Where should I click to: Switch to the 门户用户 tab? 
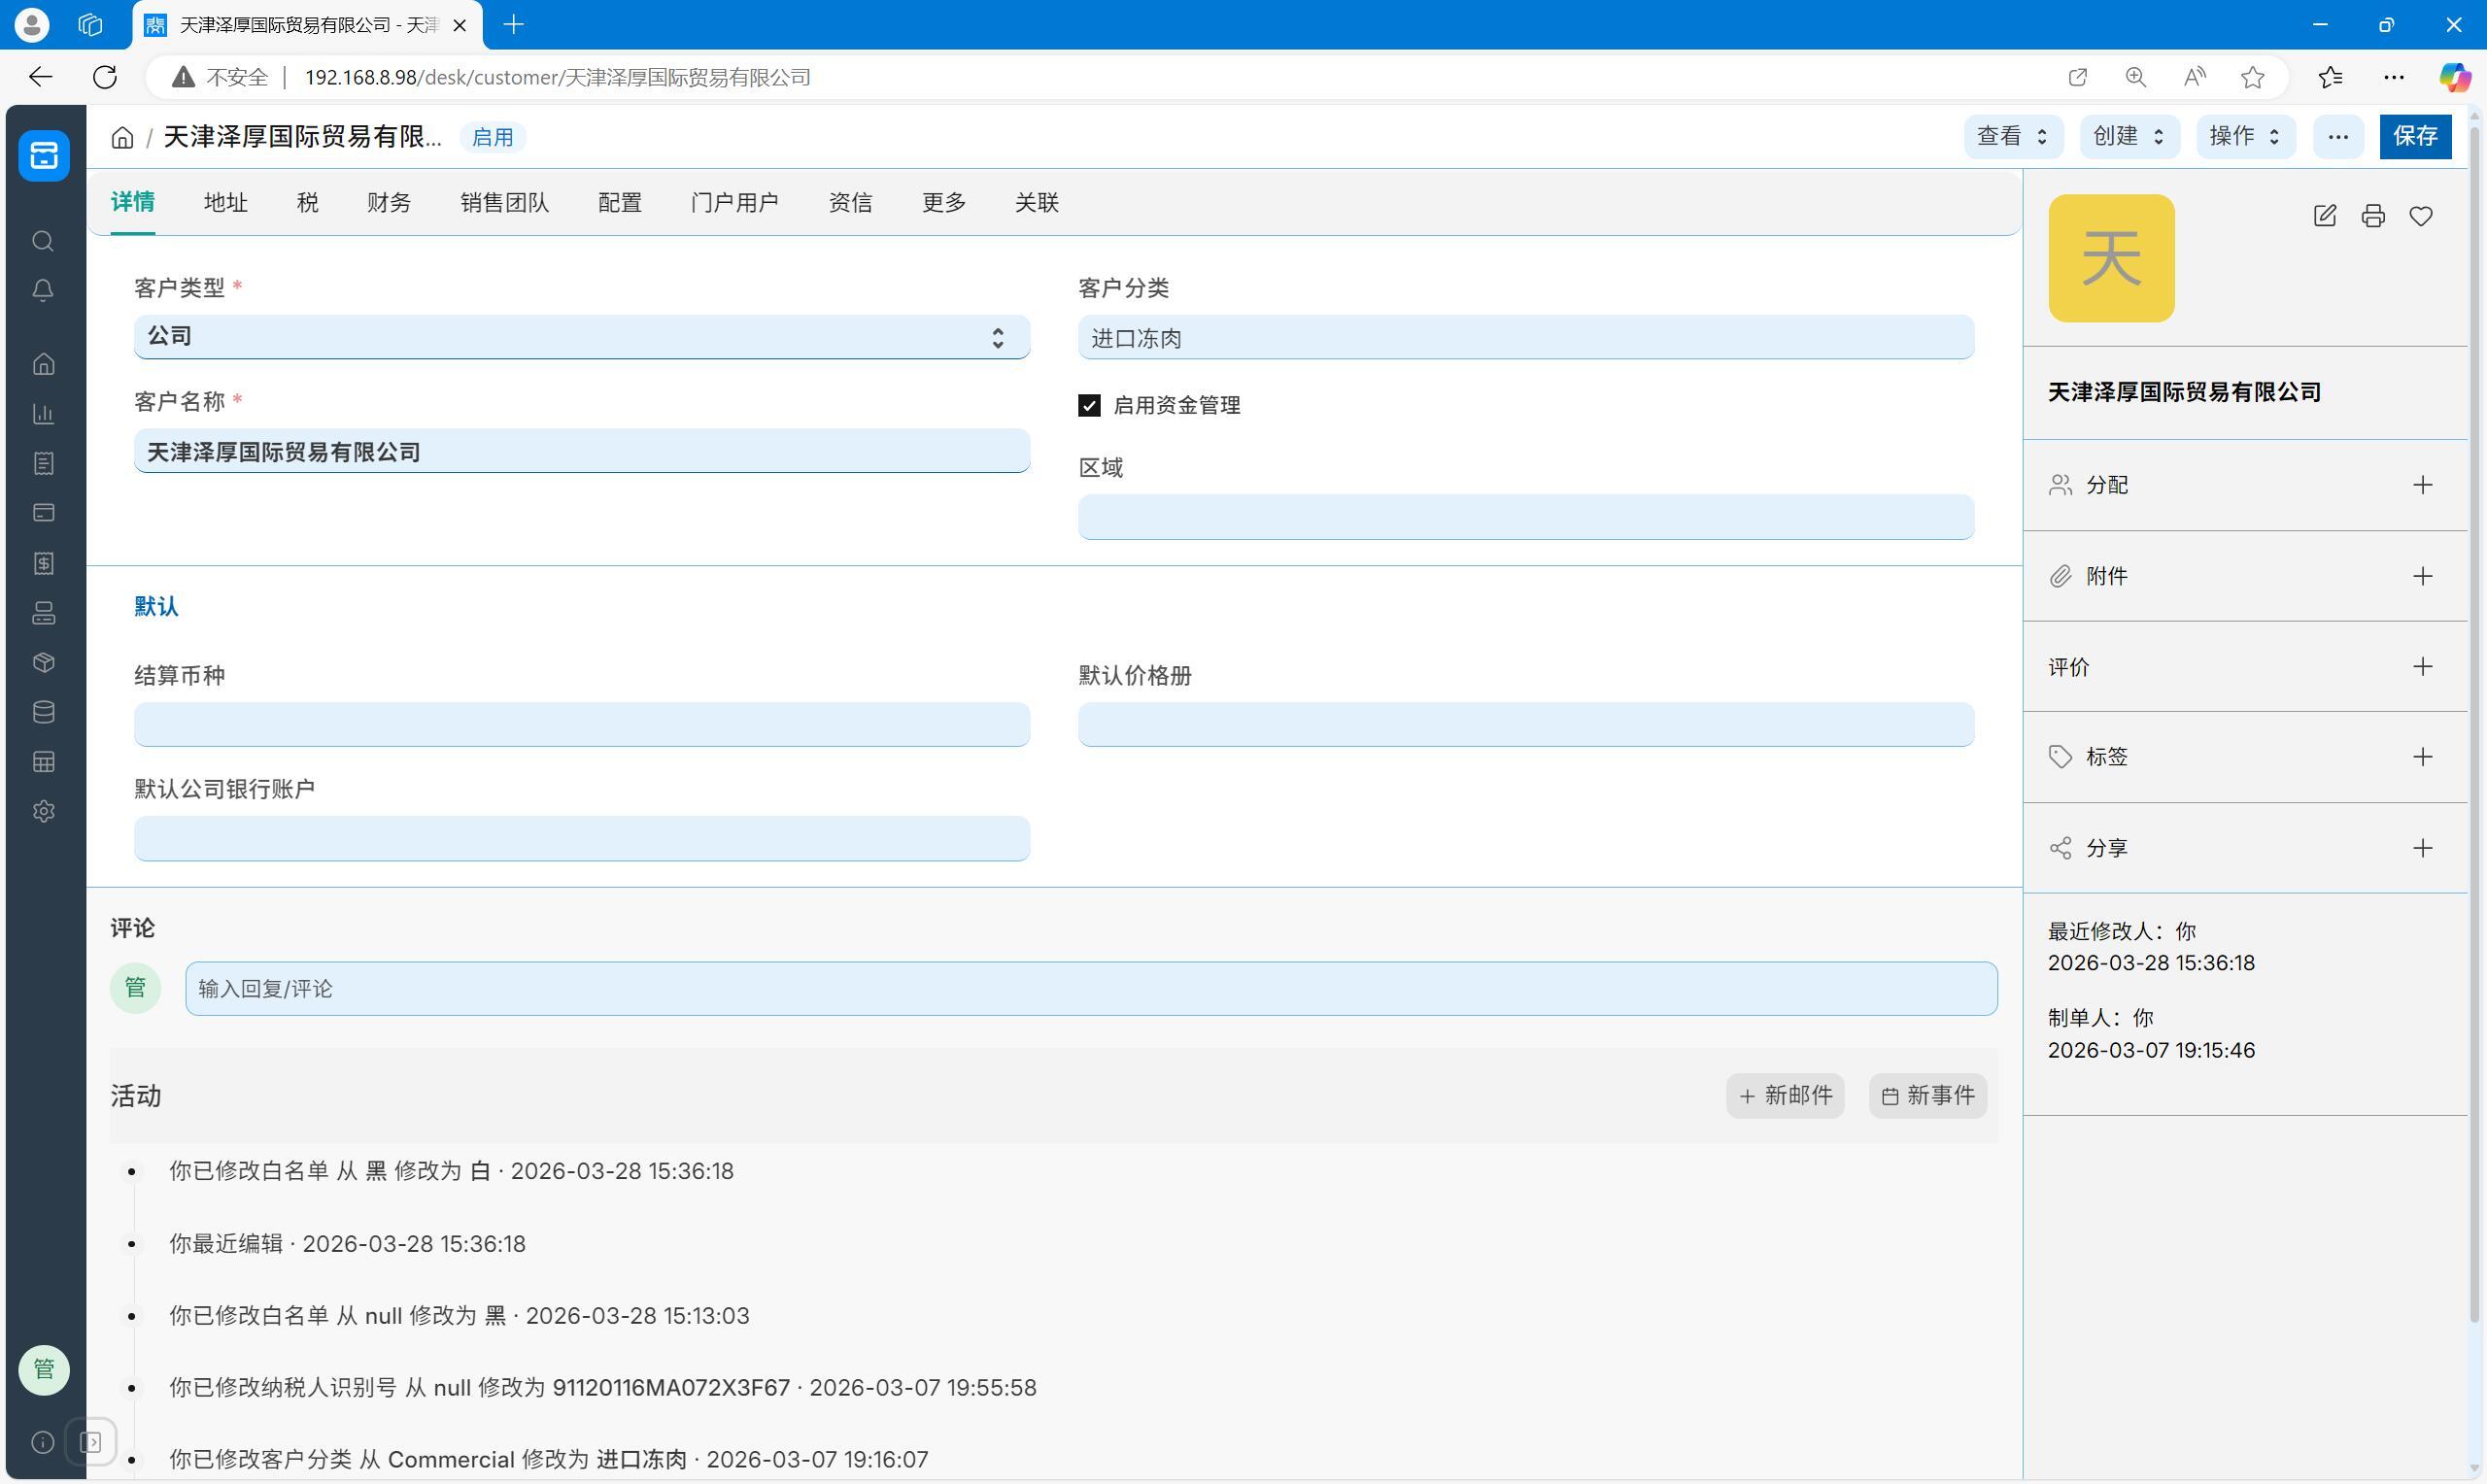point(735,203)
